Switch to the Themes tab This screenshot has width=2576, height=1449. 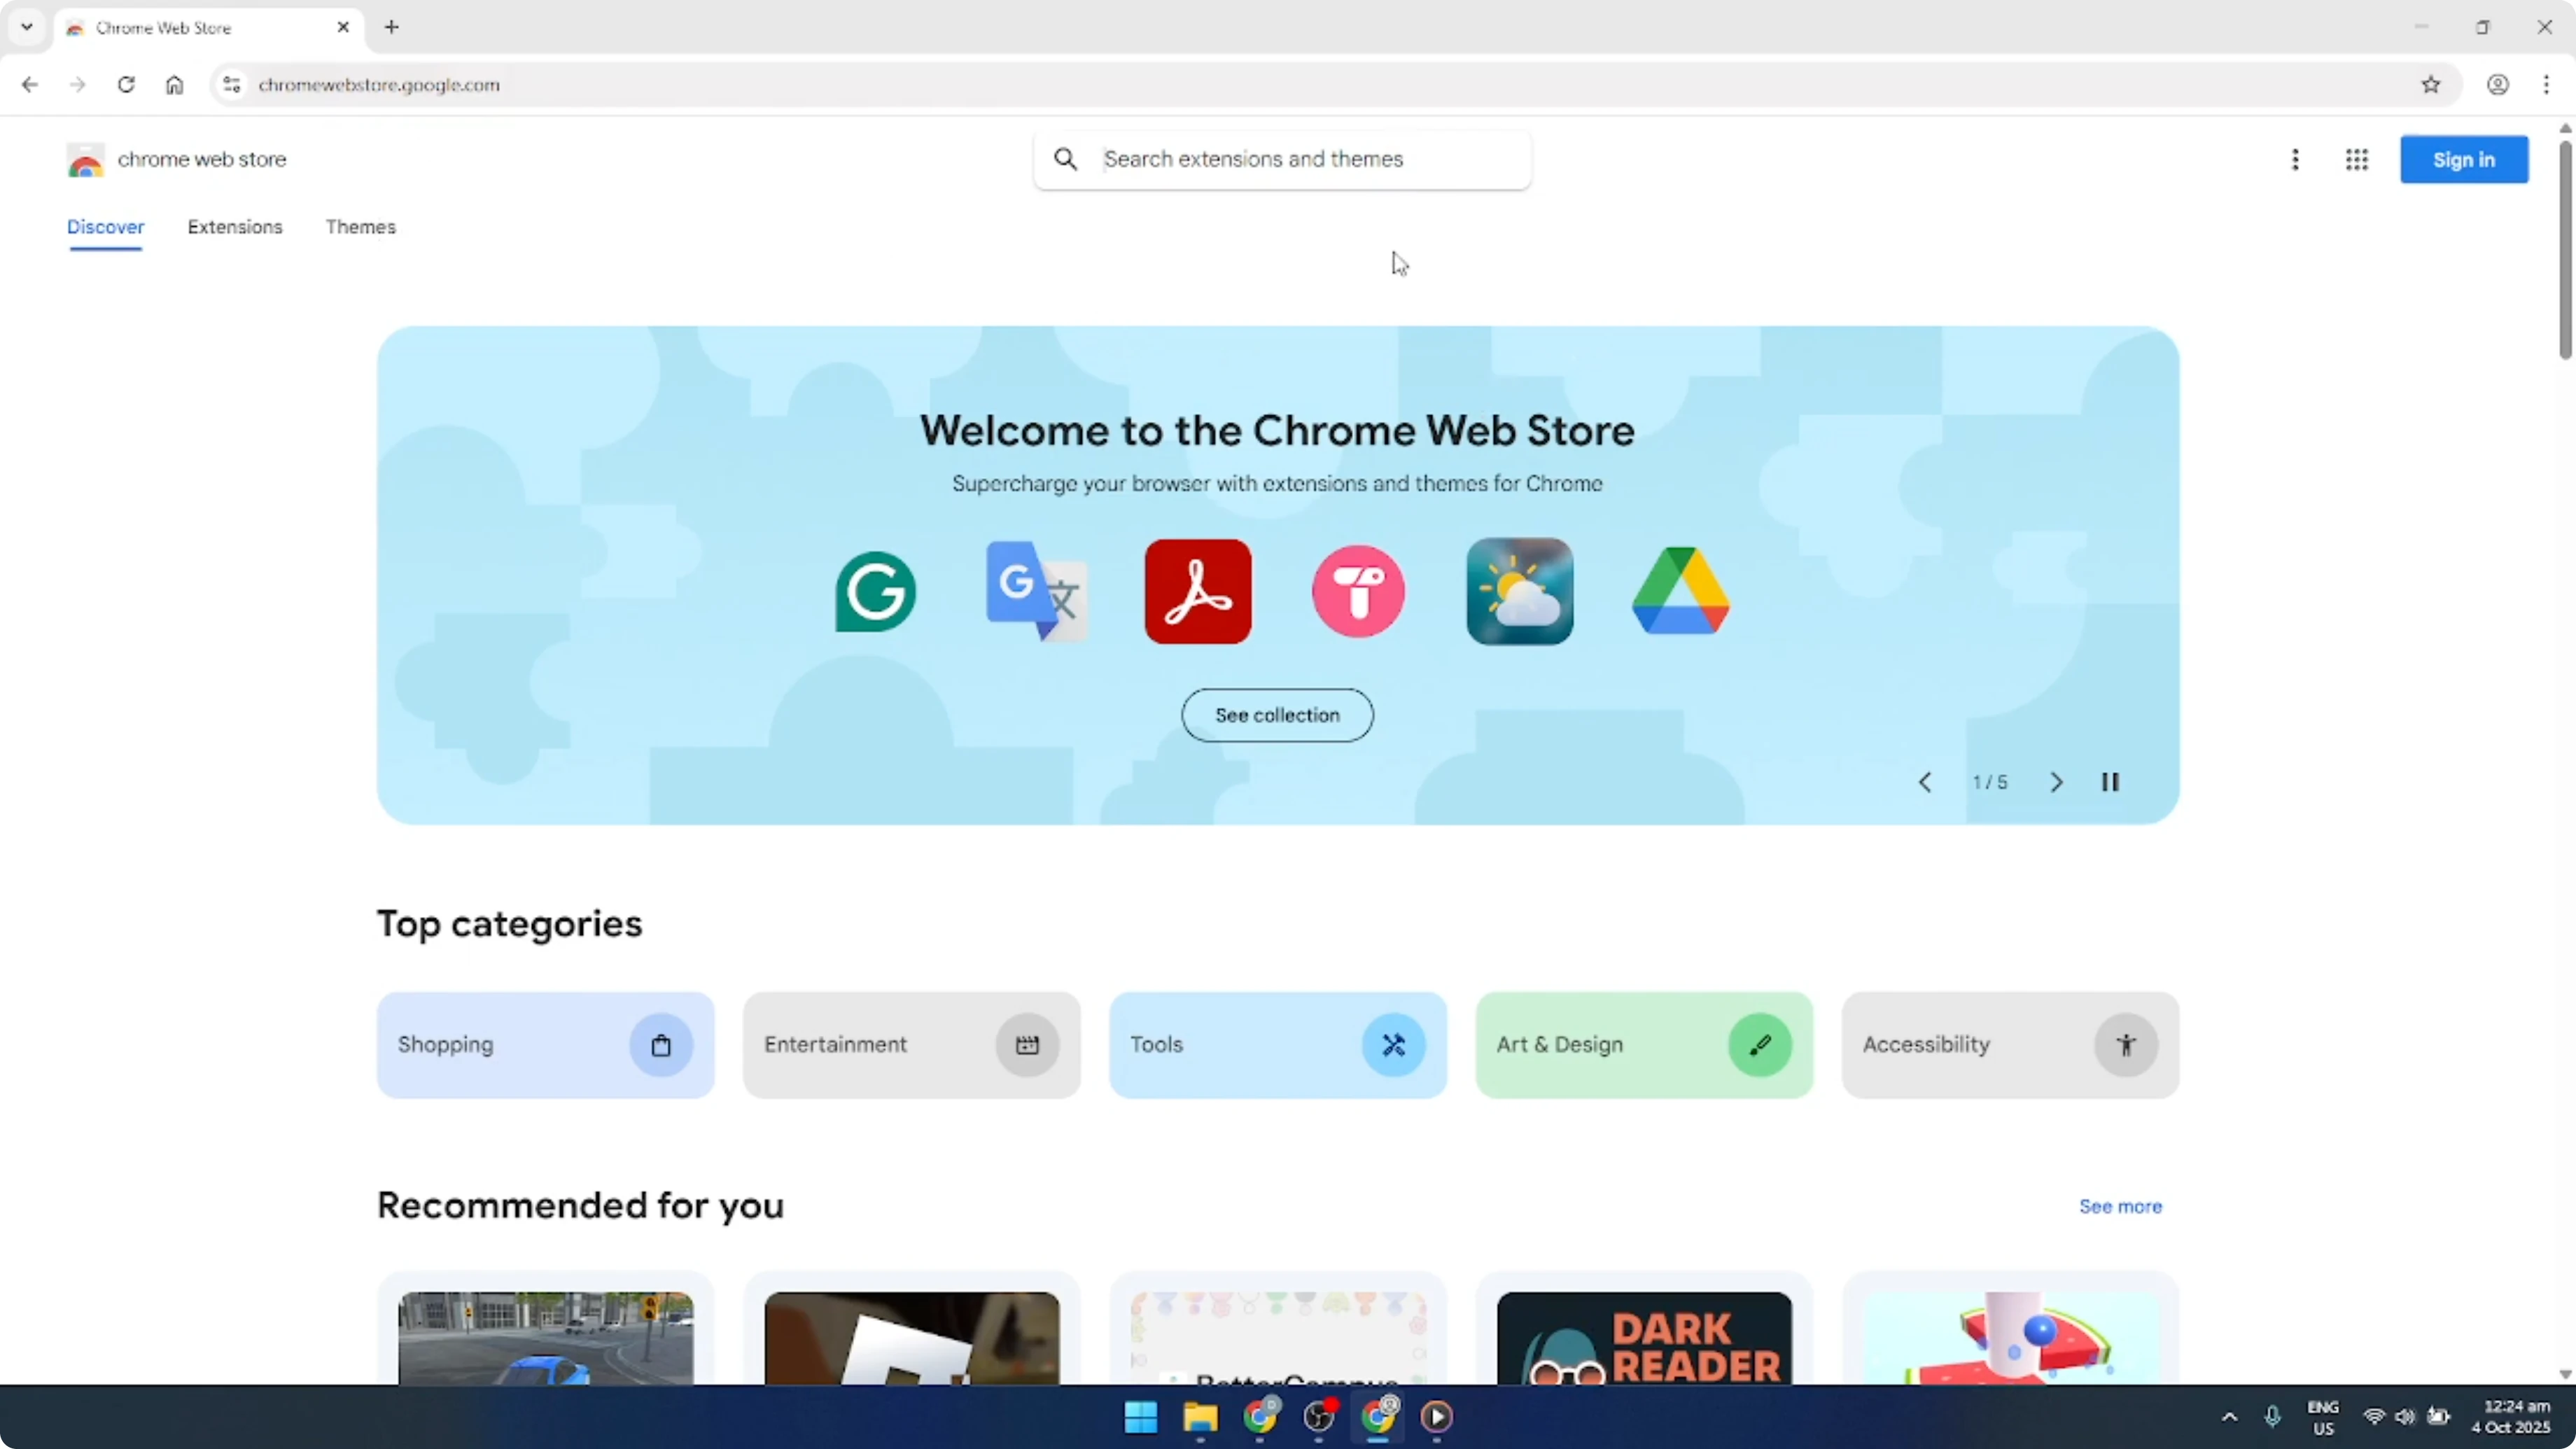tap(361, 227)
